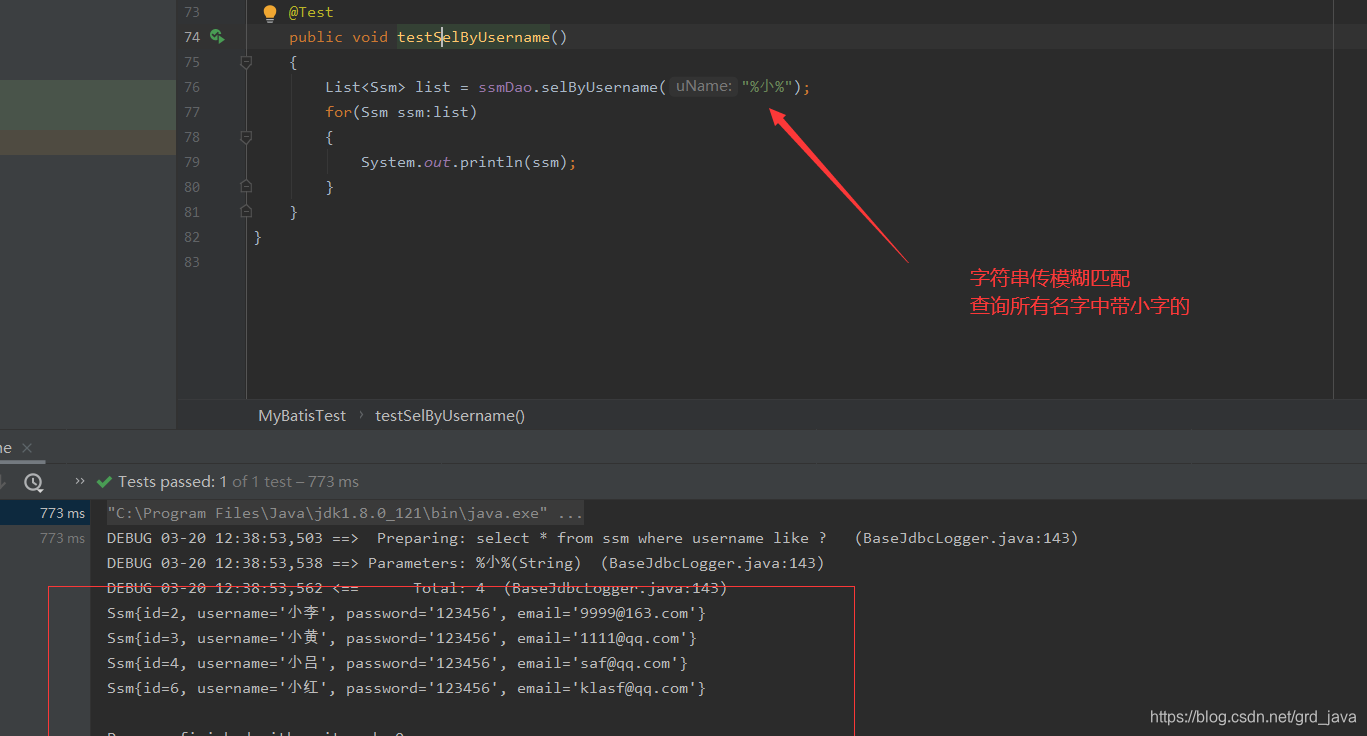Click the for(Ssm ssm:list) statement
Viewport: 1367px width, 736px height.
[401, 112]
